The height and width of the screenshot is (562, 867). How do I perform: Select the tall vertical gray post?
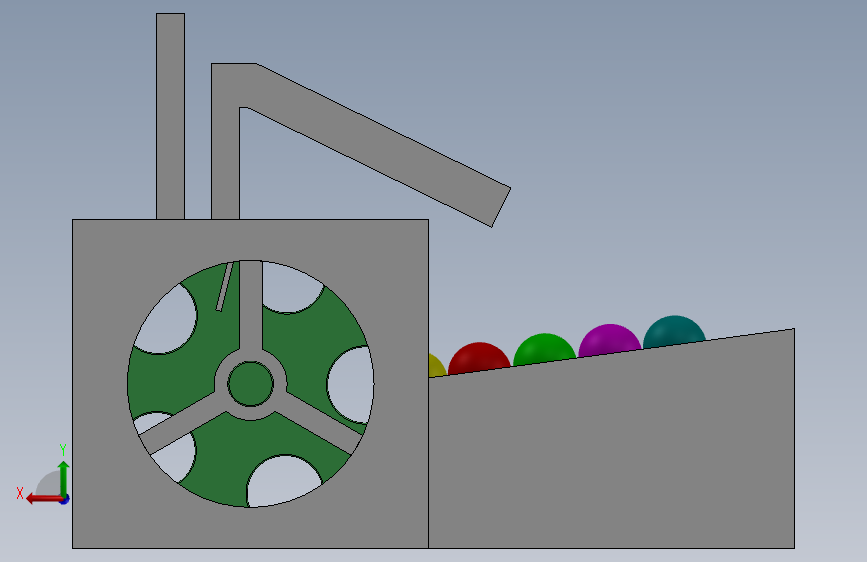coord(170,116)
